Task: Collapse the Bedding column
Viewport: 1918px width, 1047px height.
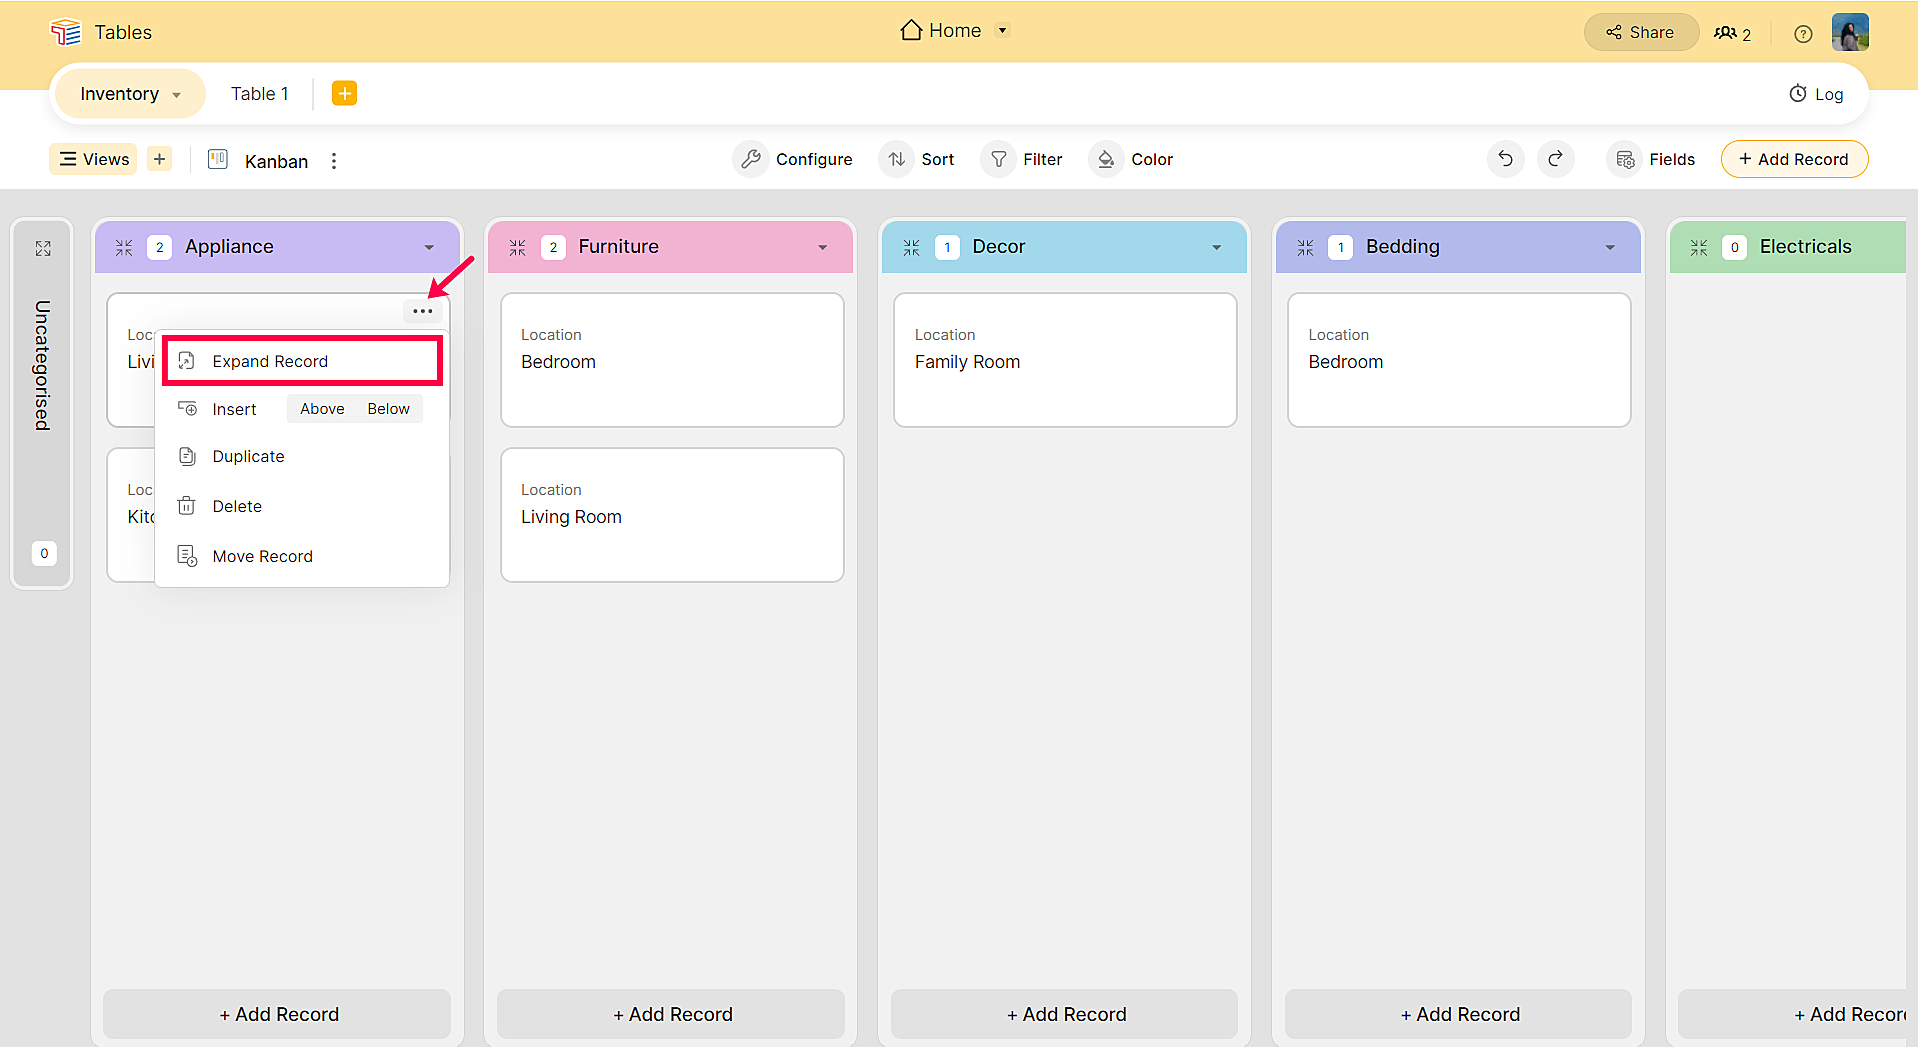Action: [1305, 247]
